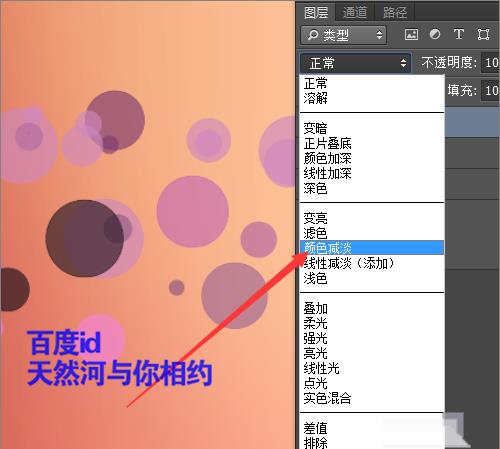Choose 变亮 blend mode
This screenshot has height=449, width=500.
(x=372, y=218)
